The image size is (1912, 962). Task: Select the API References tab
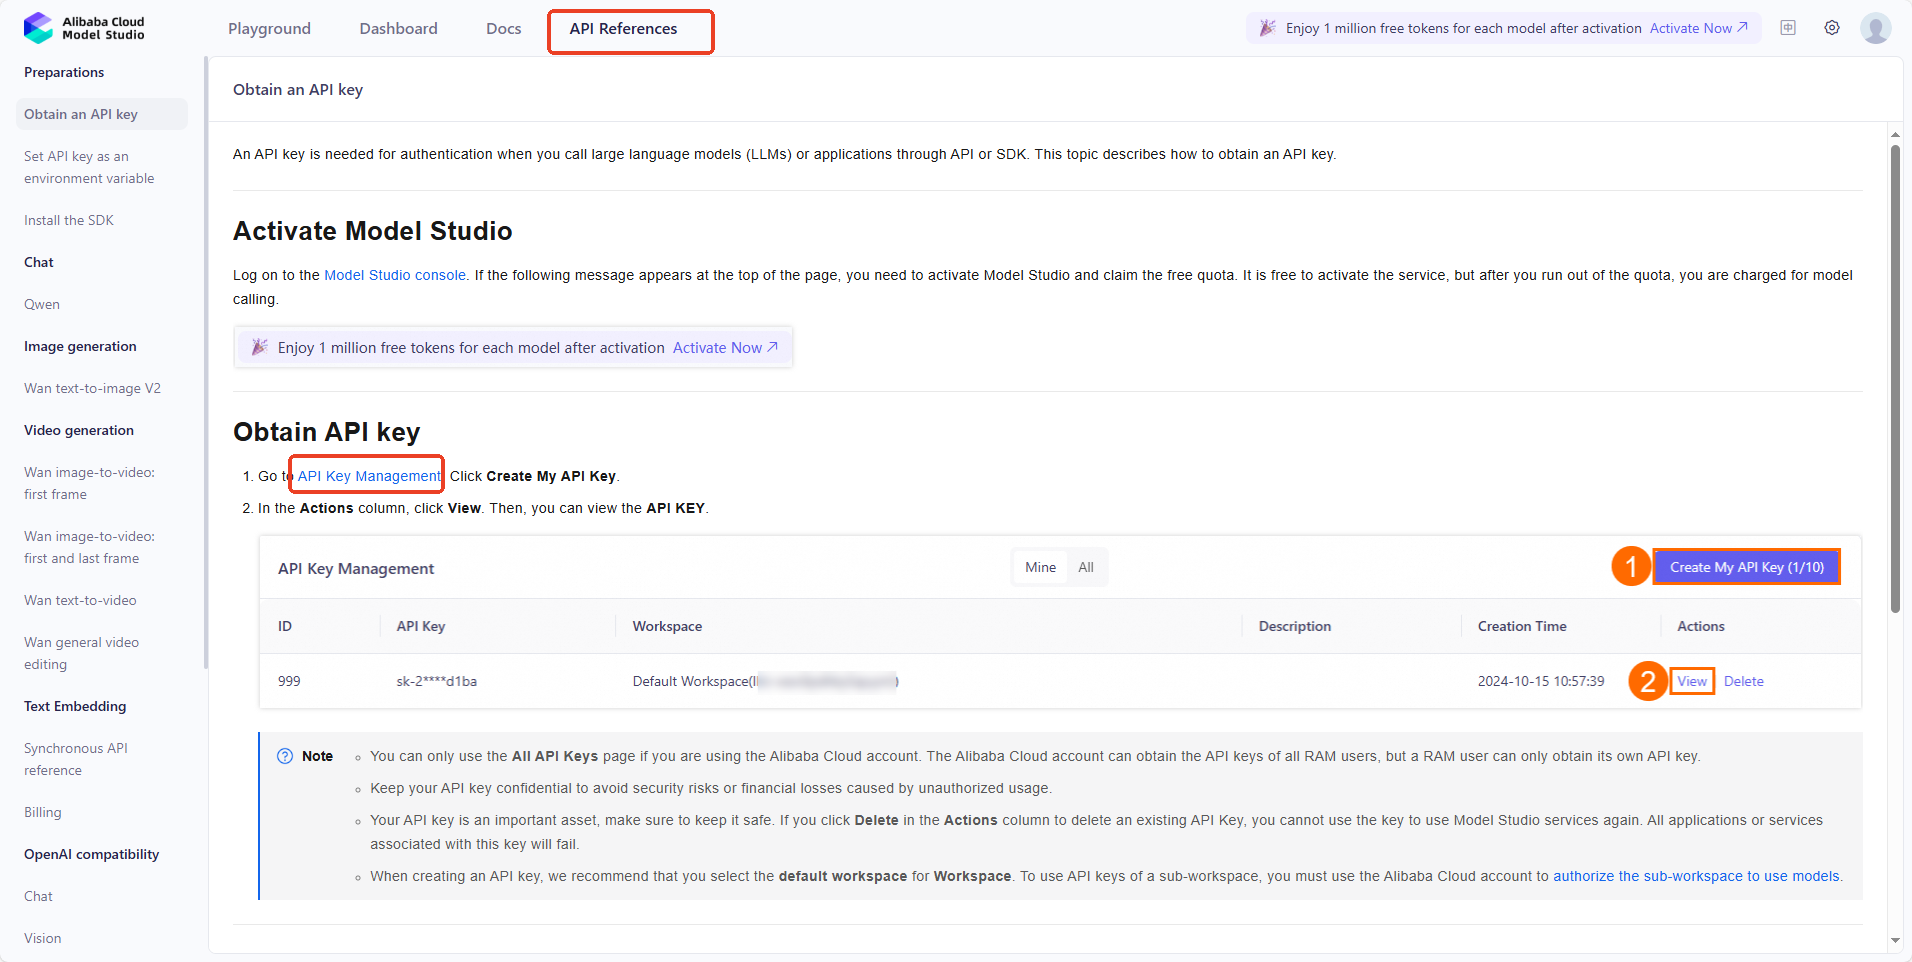623,29
